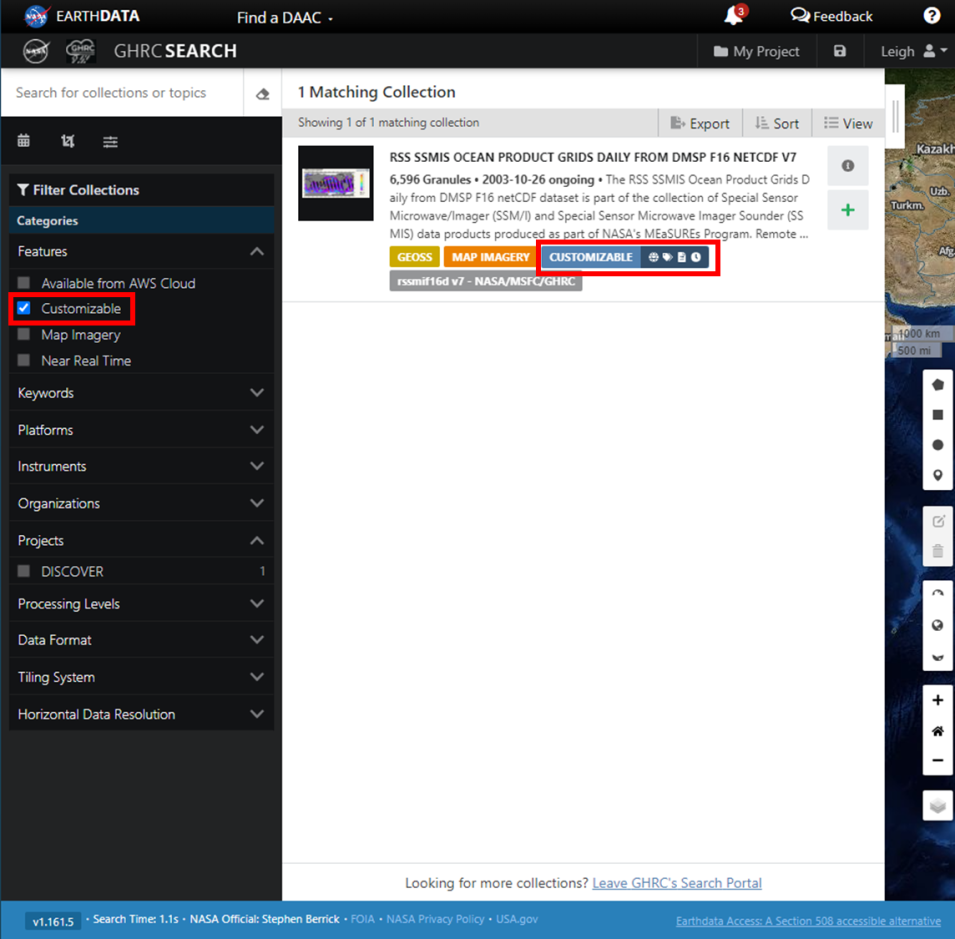955x939 pixels.
Task: Clear search with eraser icon
Action: click(x=263, y=93)
